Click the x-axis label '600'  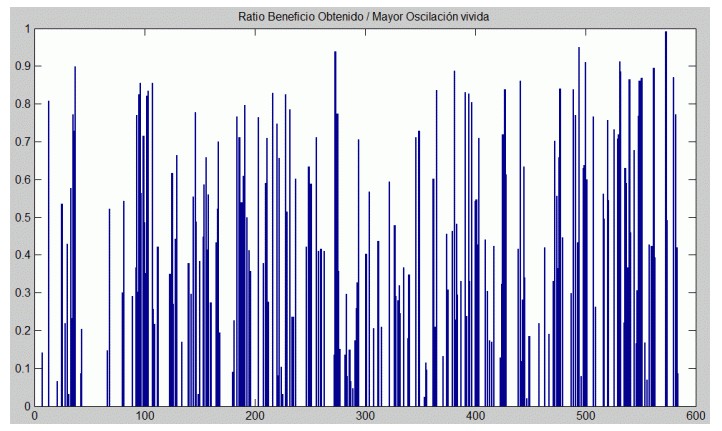tap(695, 416)
